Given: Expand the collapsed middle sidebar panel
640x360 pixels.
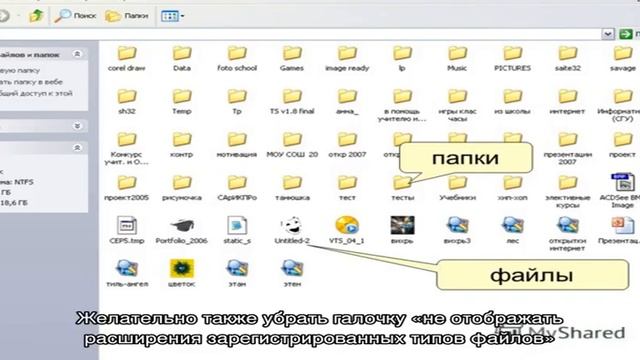Looking at the screenshot, I should coord(77,126).
